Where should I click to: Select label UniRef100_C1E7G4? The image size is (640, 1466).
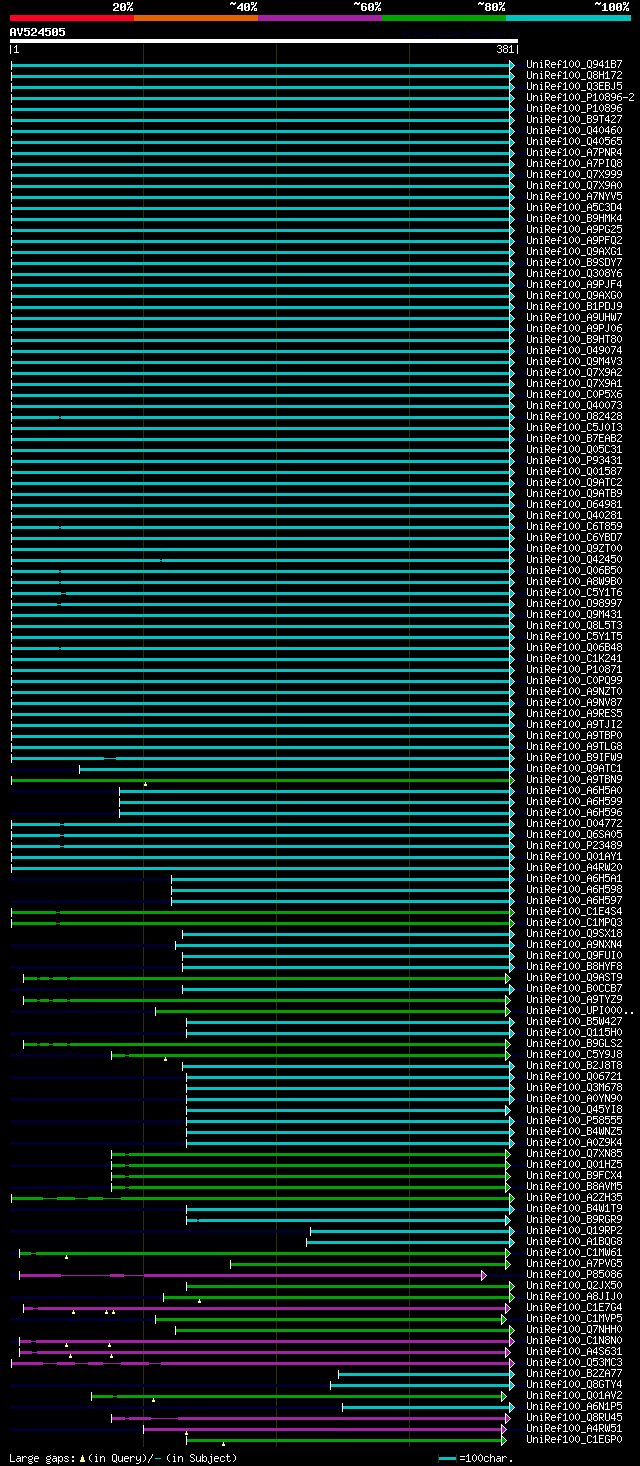575,1307
